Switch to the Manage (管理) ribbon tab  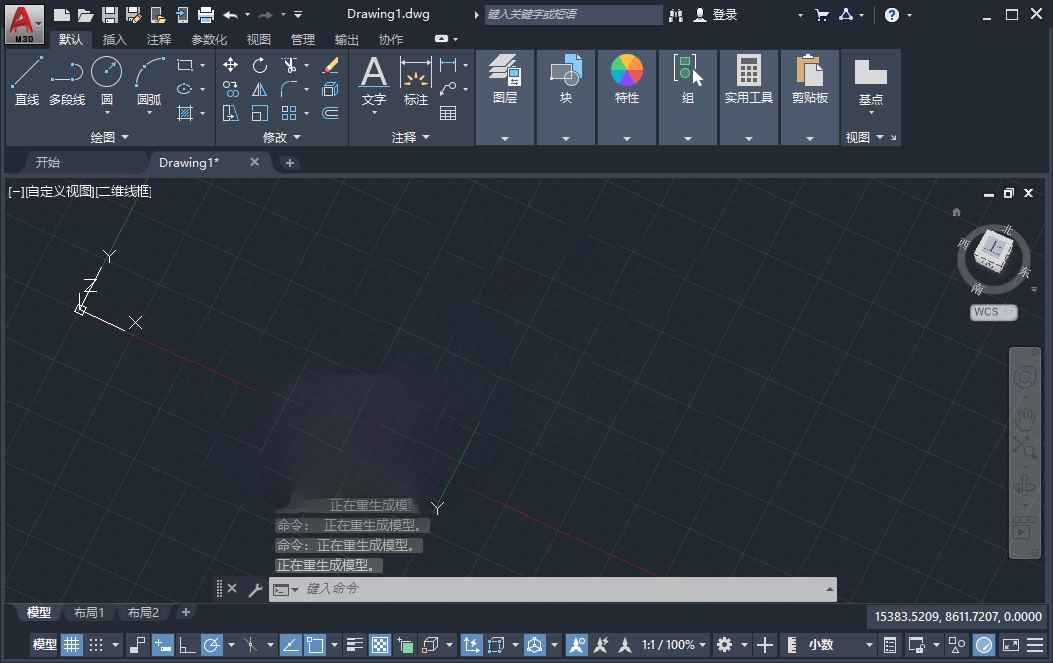[302, 40]
